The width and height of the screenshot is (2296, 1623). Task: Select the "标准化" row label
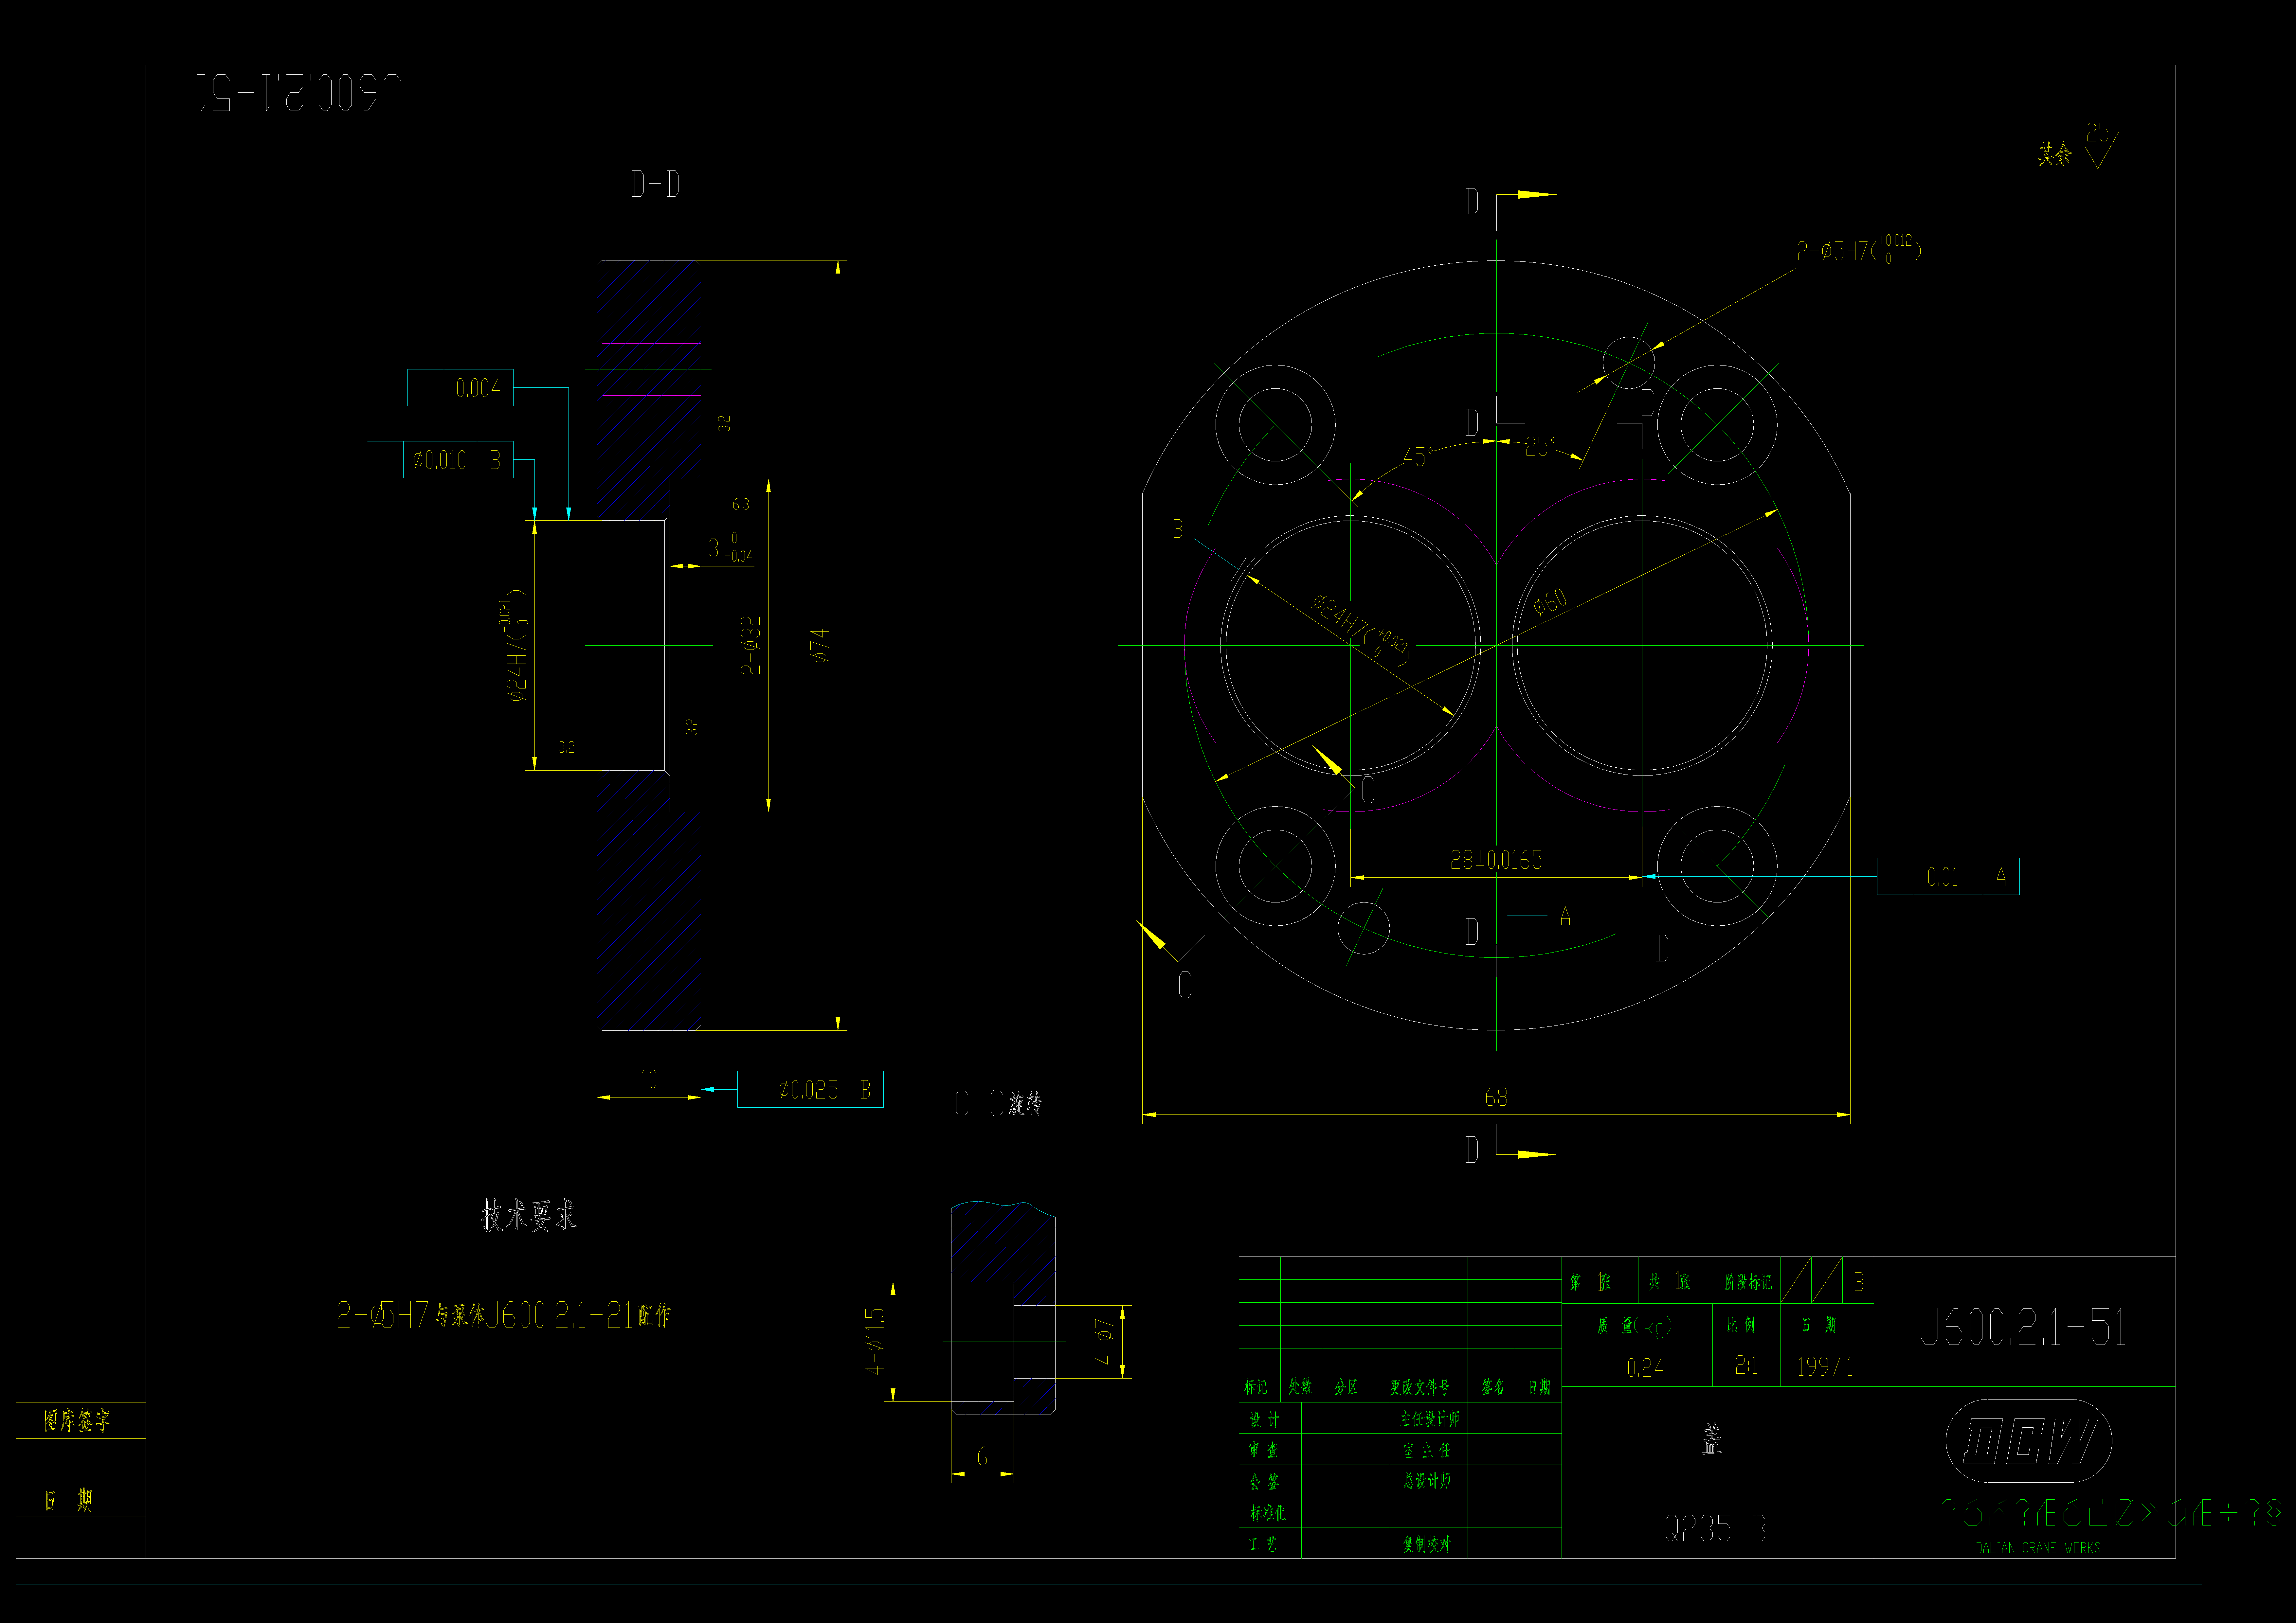pos(1268,1513)
